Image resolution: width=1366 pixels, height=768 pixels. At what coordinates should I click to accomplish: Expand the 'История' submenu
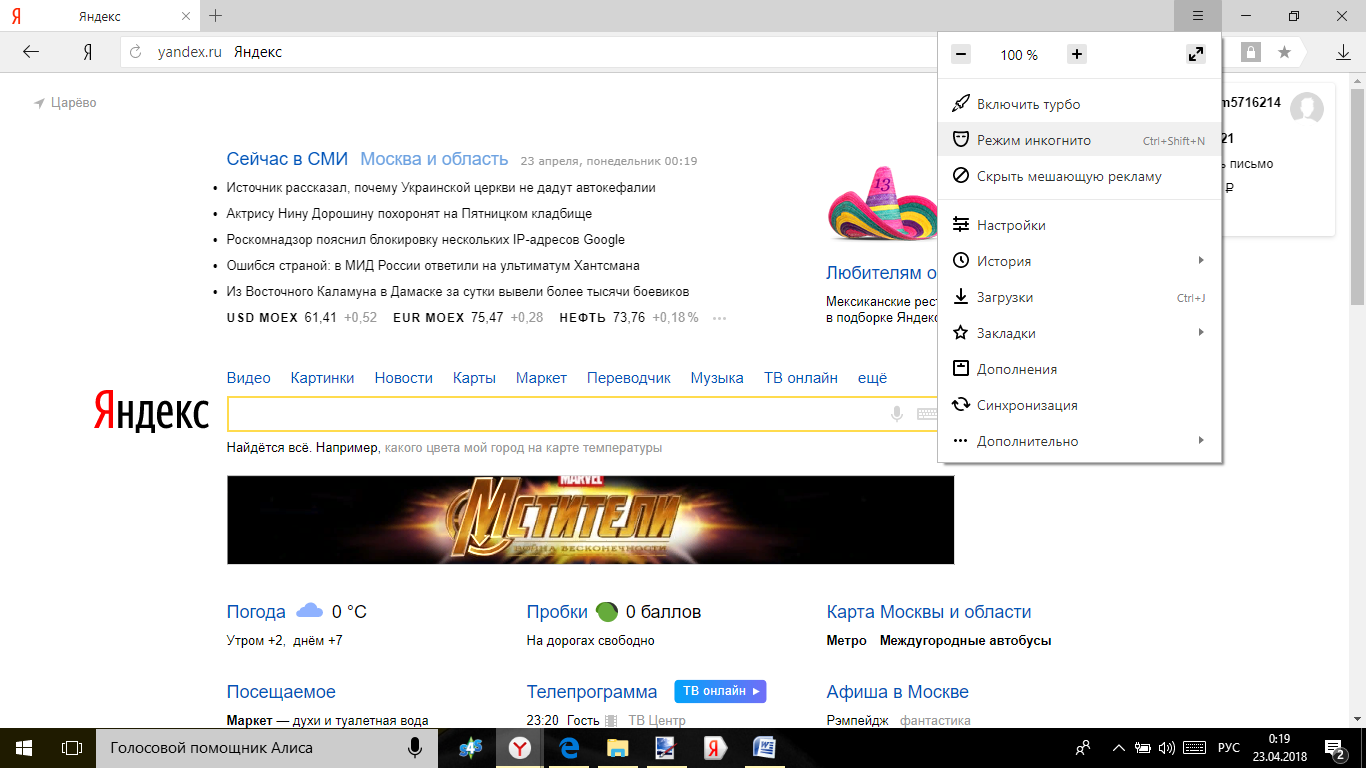click(x=1080, y=261)
